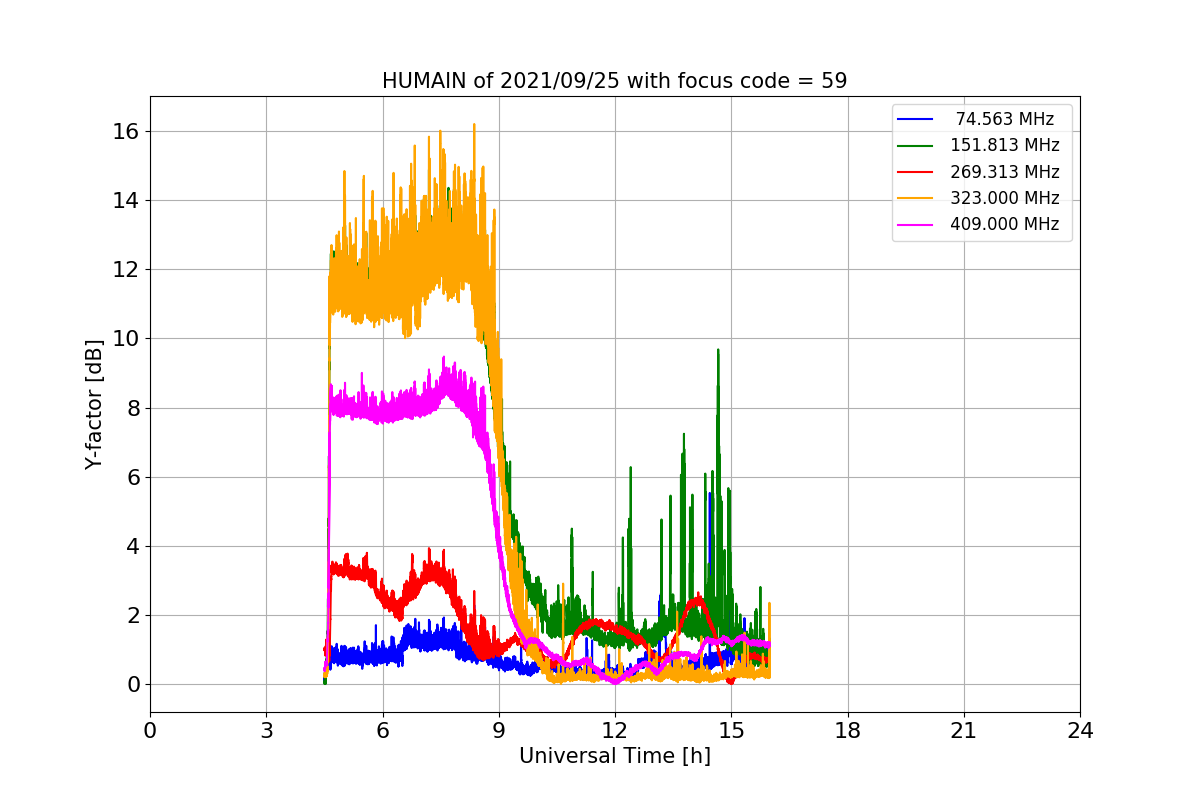Click x-axis tick label '0'
This screenshot has height=800, width=1200.
point(150,731)
